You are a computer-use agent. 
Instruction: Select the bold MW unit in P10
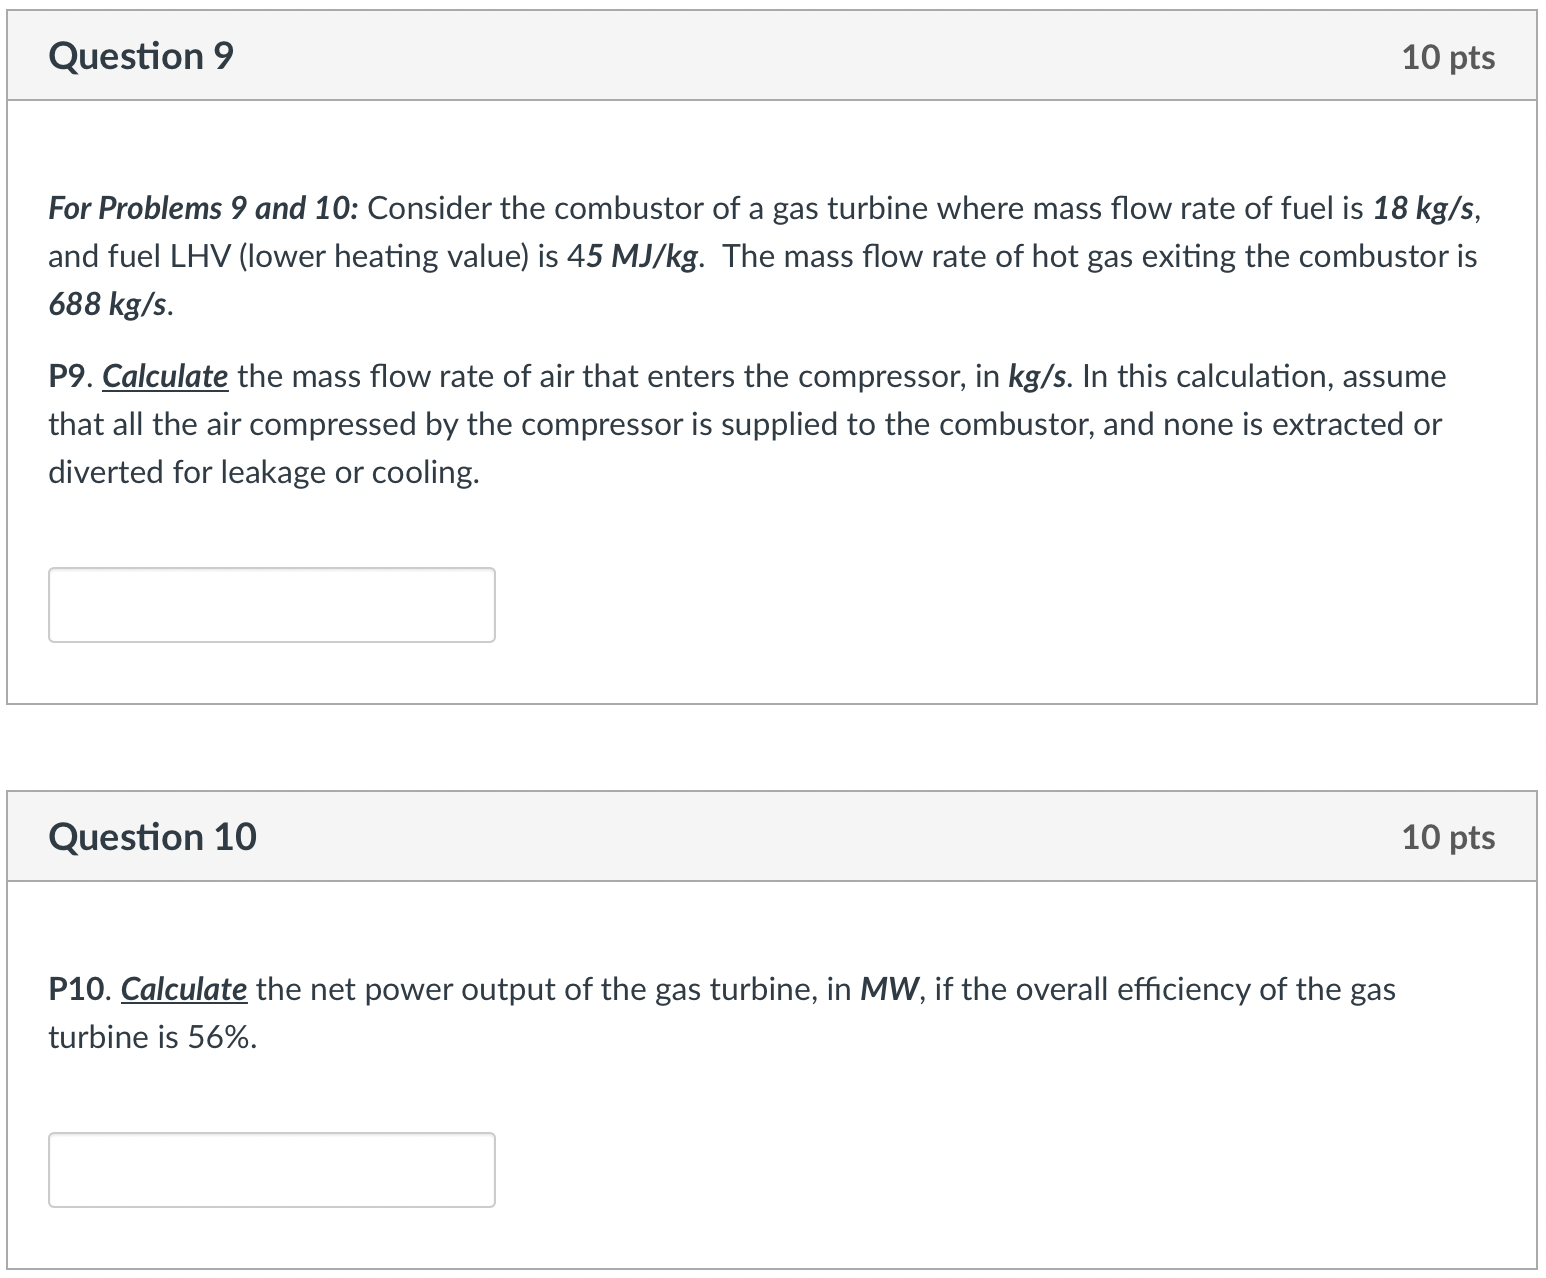pyautogui.click(x=888, y=989)
